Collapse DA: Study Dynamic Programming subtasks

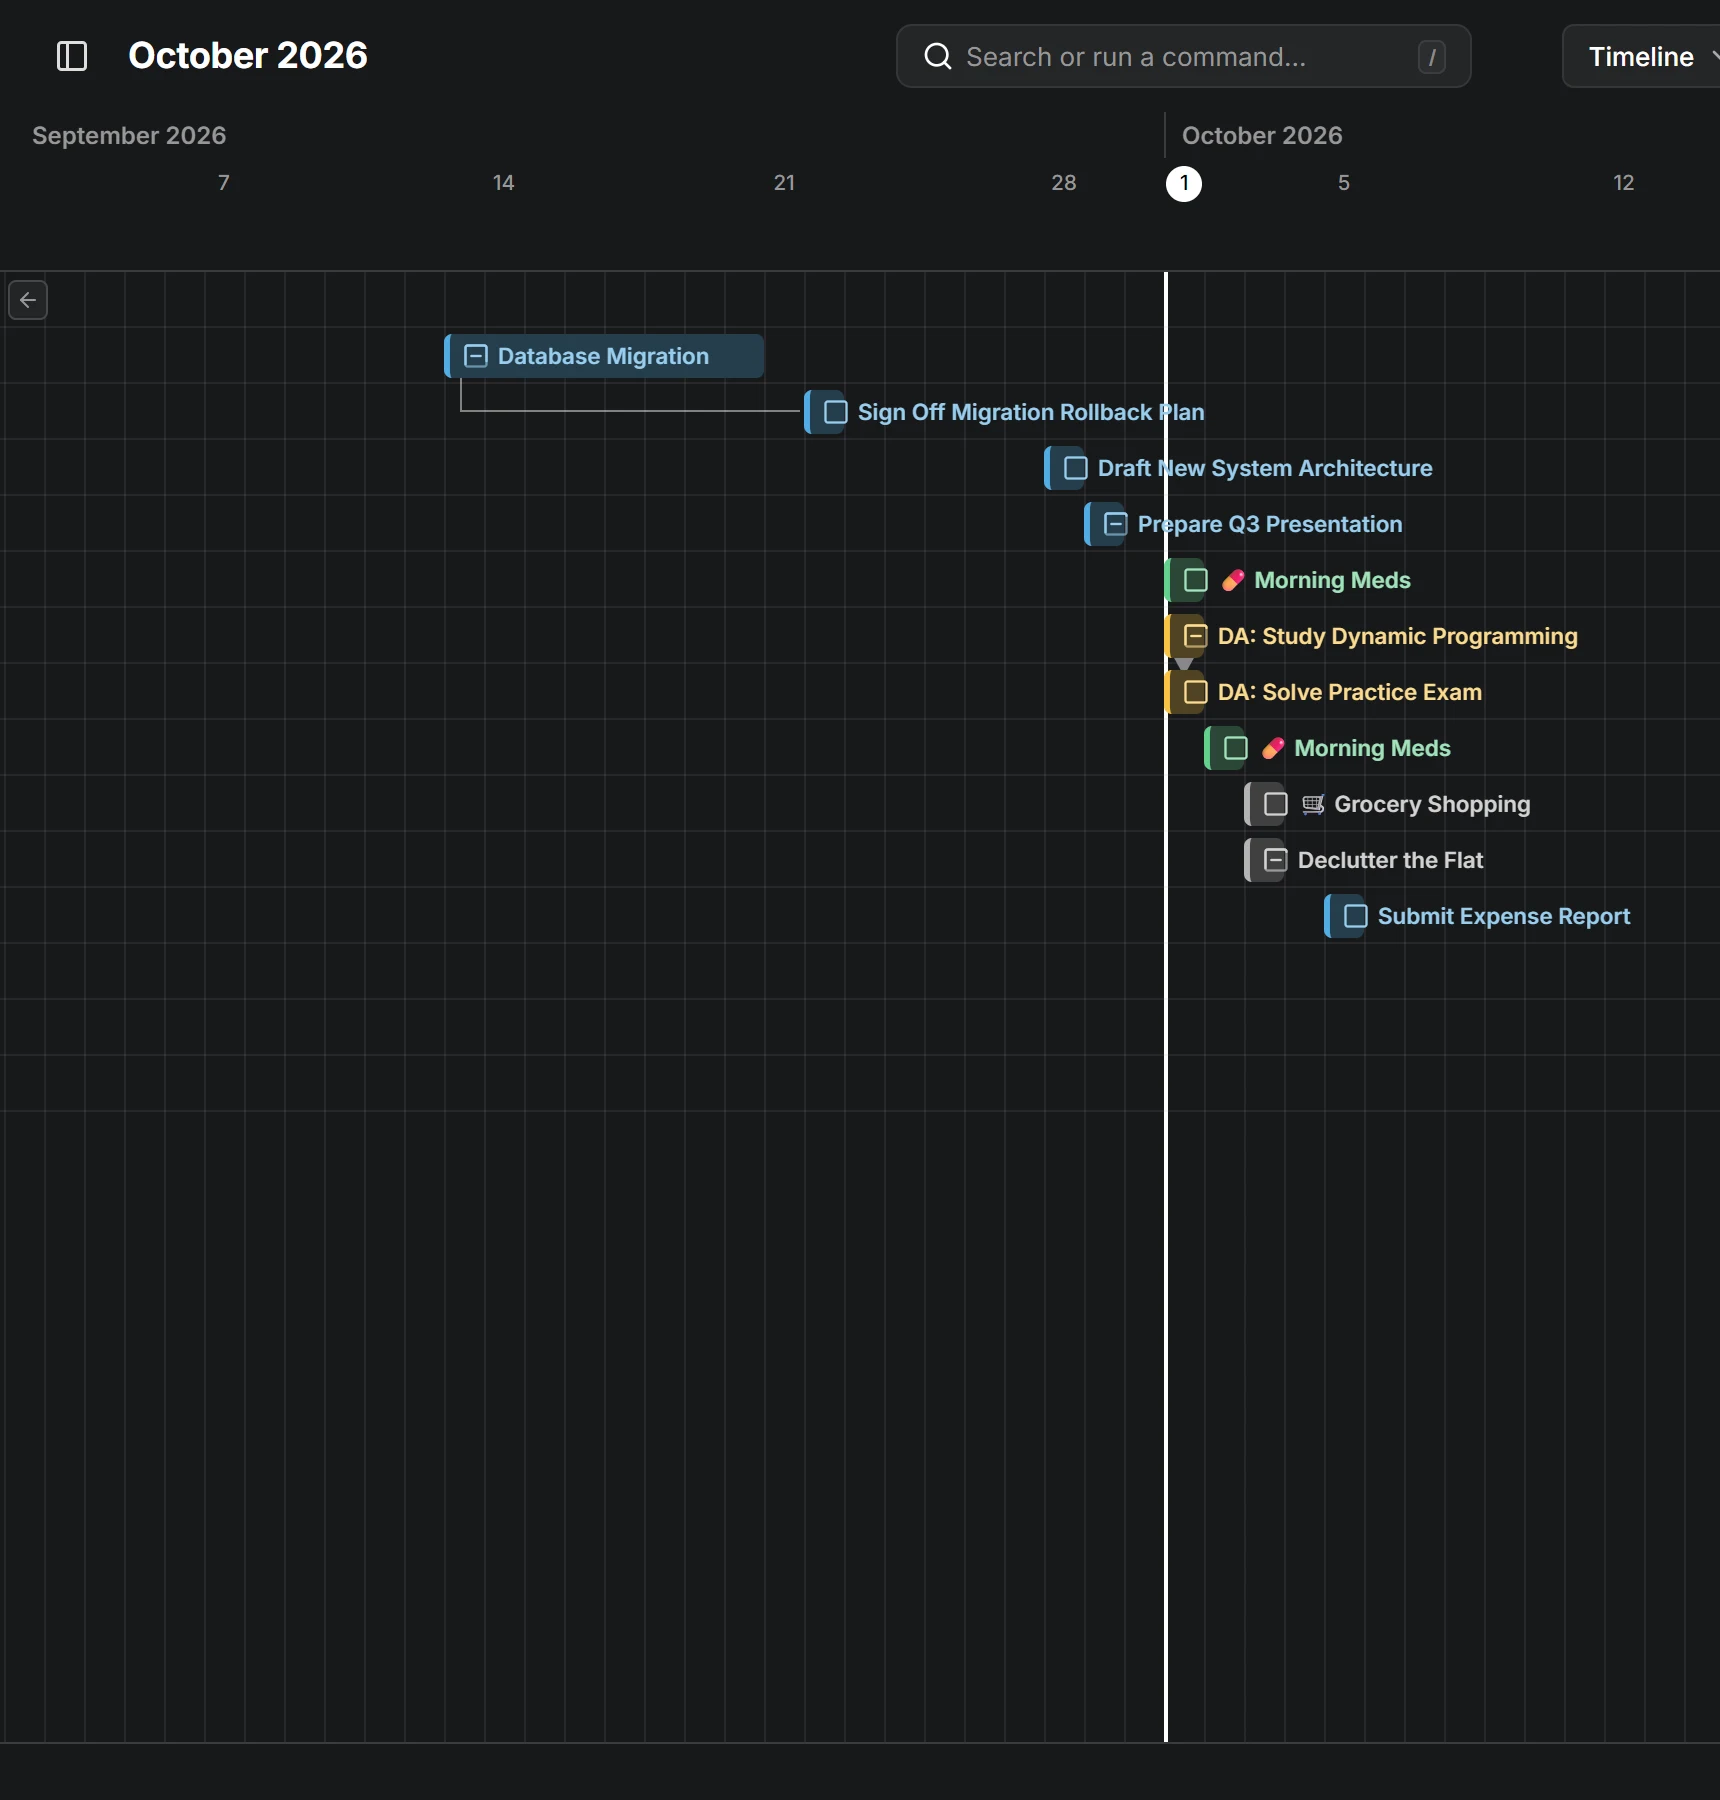pyautogui.click(x=1196, y=636)
